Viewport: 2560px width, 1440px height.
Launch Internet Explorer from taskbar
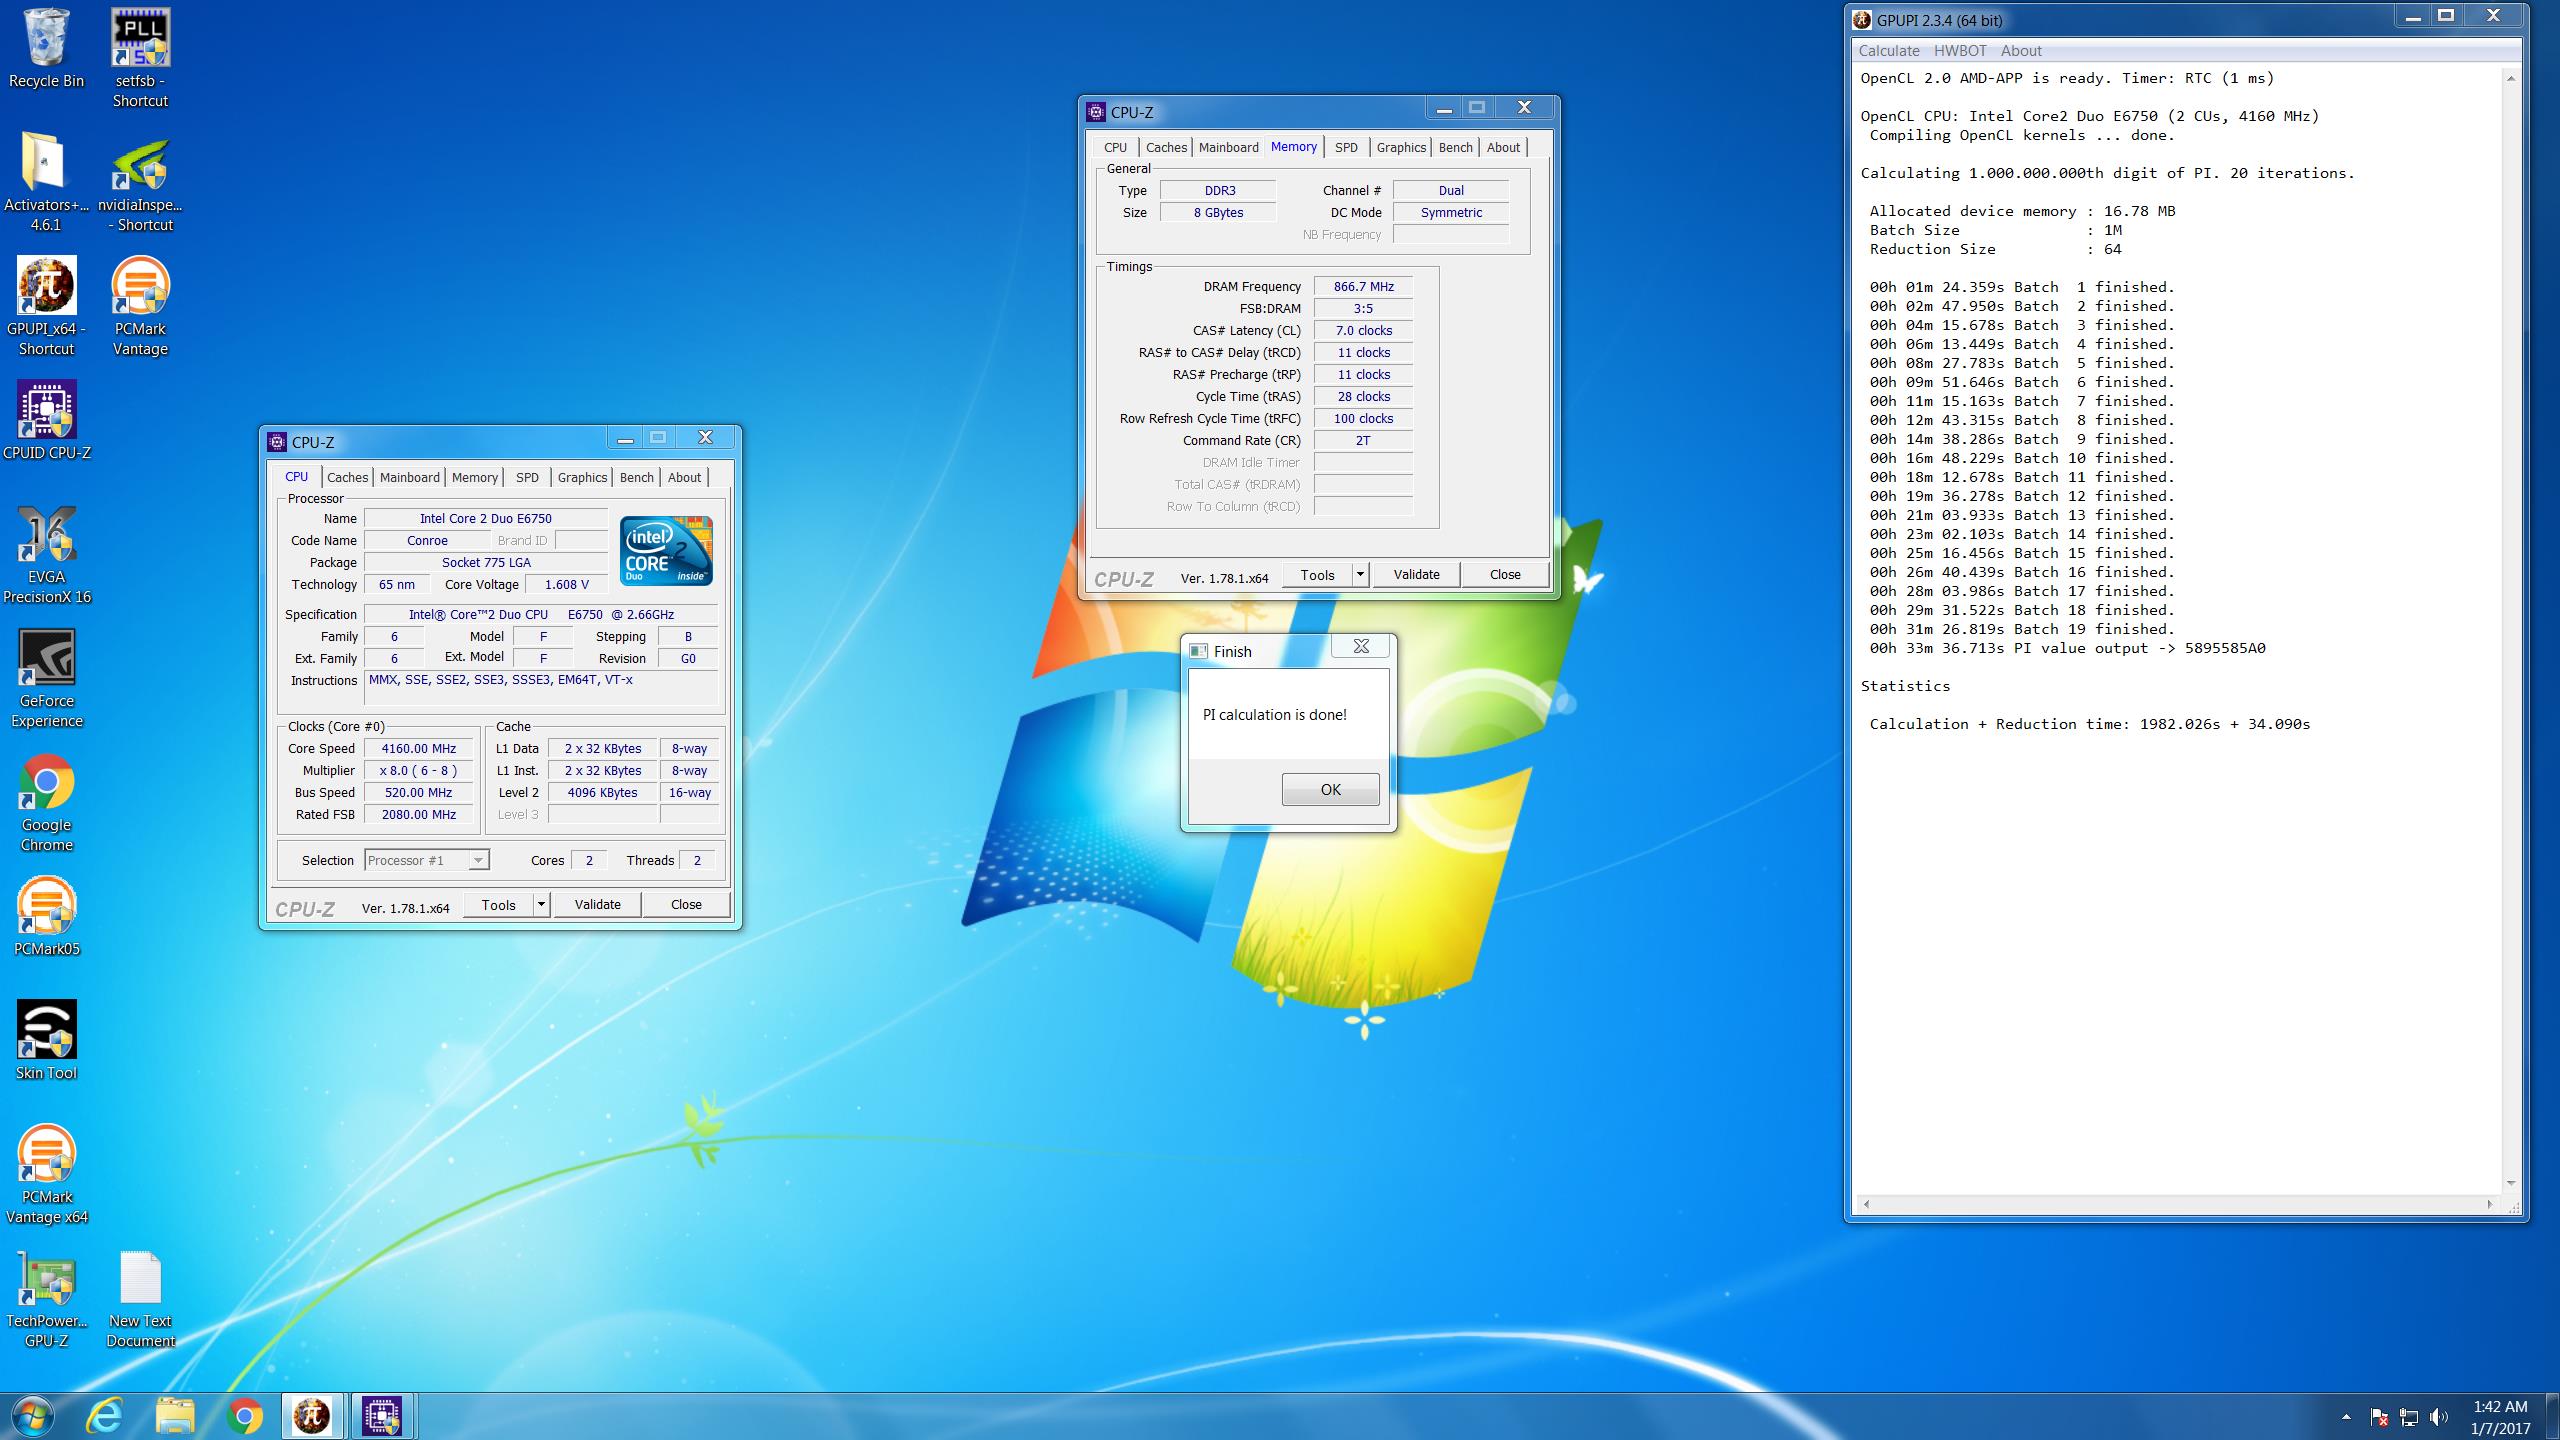click(104, 1416)
